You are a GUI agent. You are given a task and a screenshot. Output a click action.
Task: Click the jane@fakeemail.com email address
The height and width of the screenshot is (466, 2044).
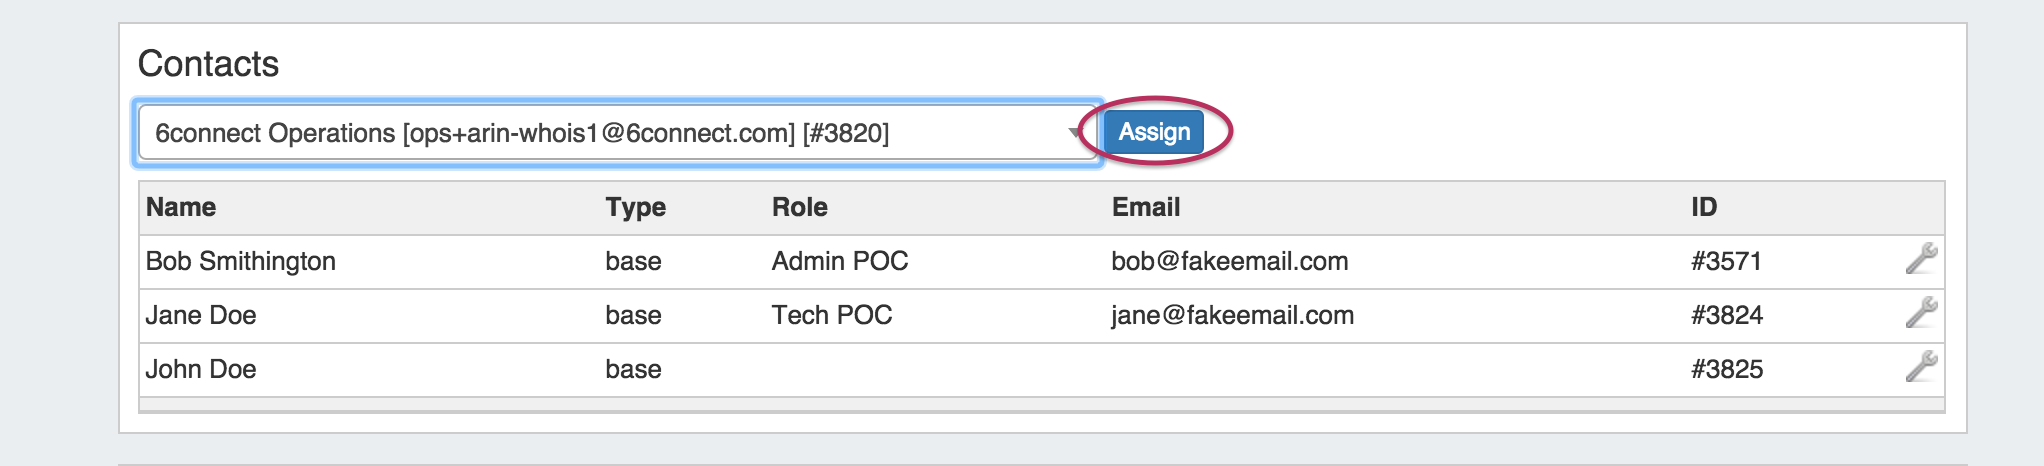tap(1232, 315)
